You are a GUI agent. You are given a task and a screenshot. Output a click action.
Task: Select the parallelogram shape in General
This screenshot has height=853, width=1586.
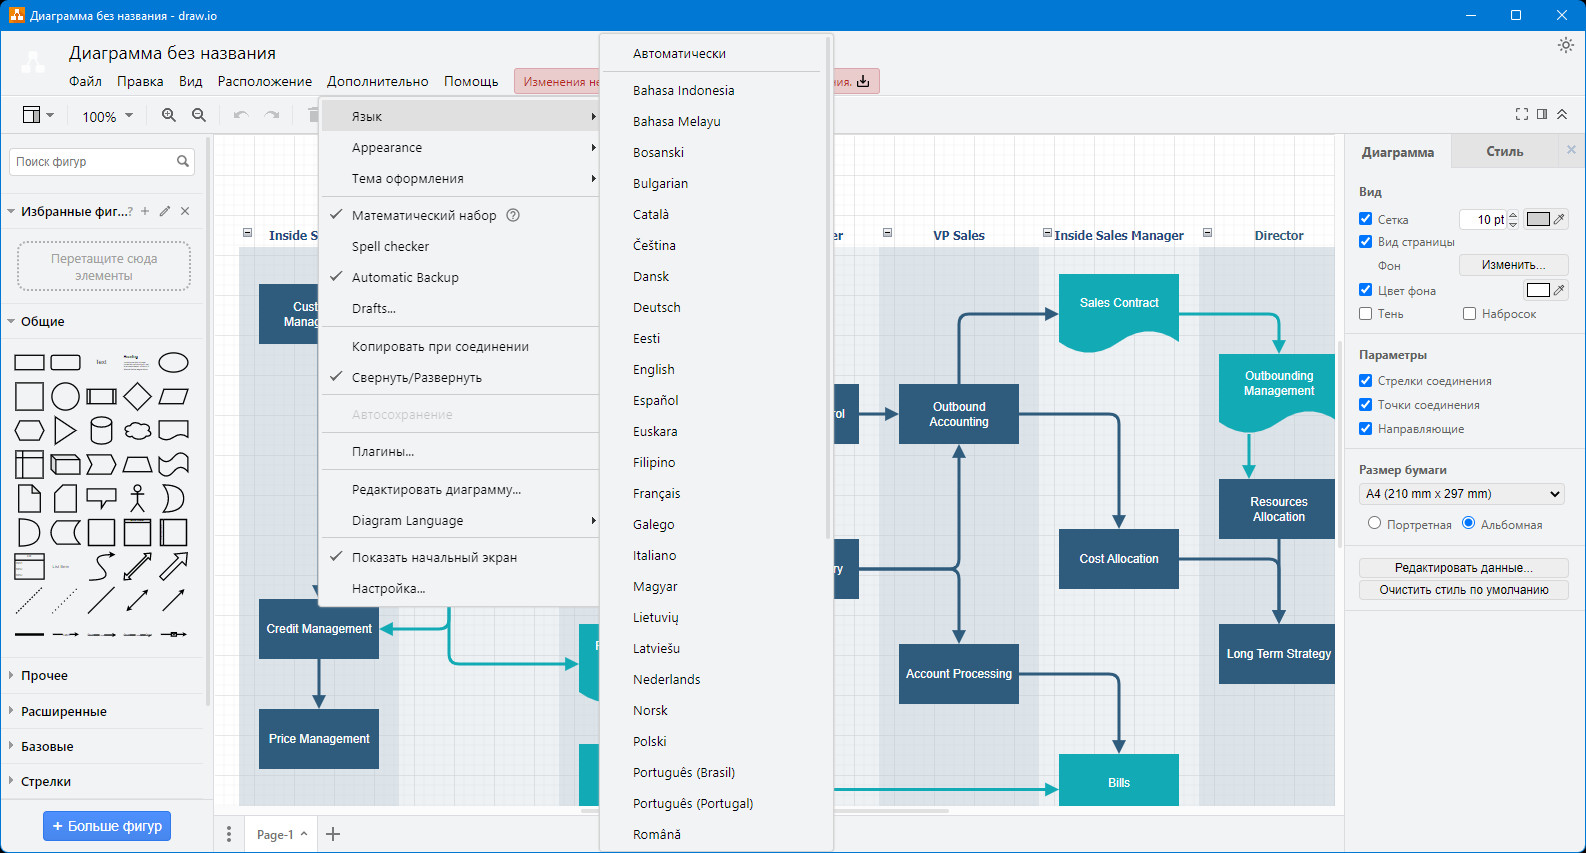tap(173, 396)
